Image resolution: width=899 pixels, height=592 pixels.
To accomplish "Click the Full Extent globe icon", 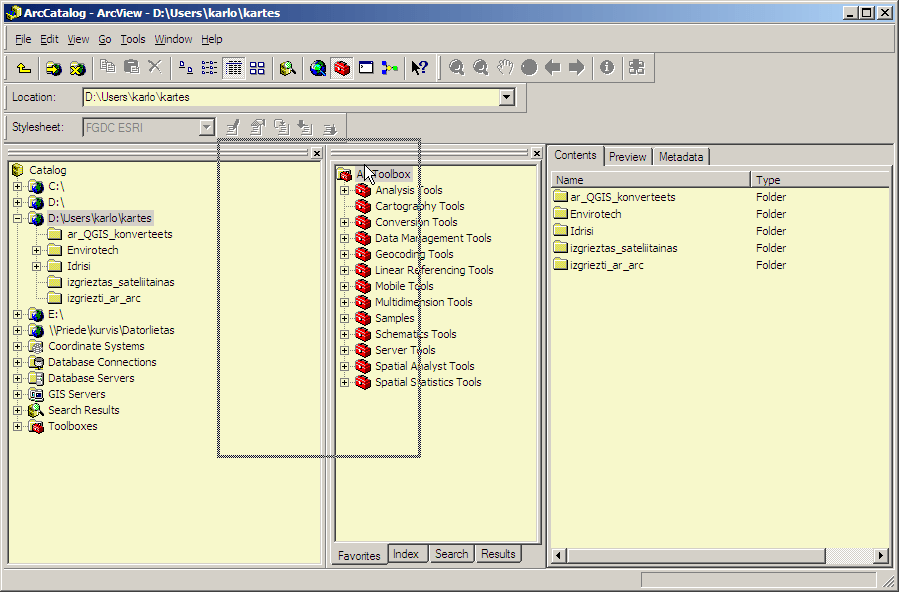I will click(x=529, y=68).
